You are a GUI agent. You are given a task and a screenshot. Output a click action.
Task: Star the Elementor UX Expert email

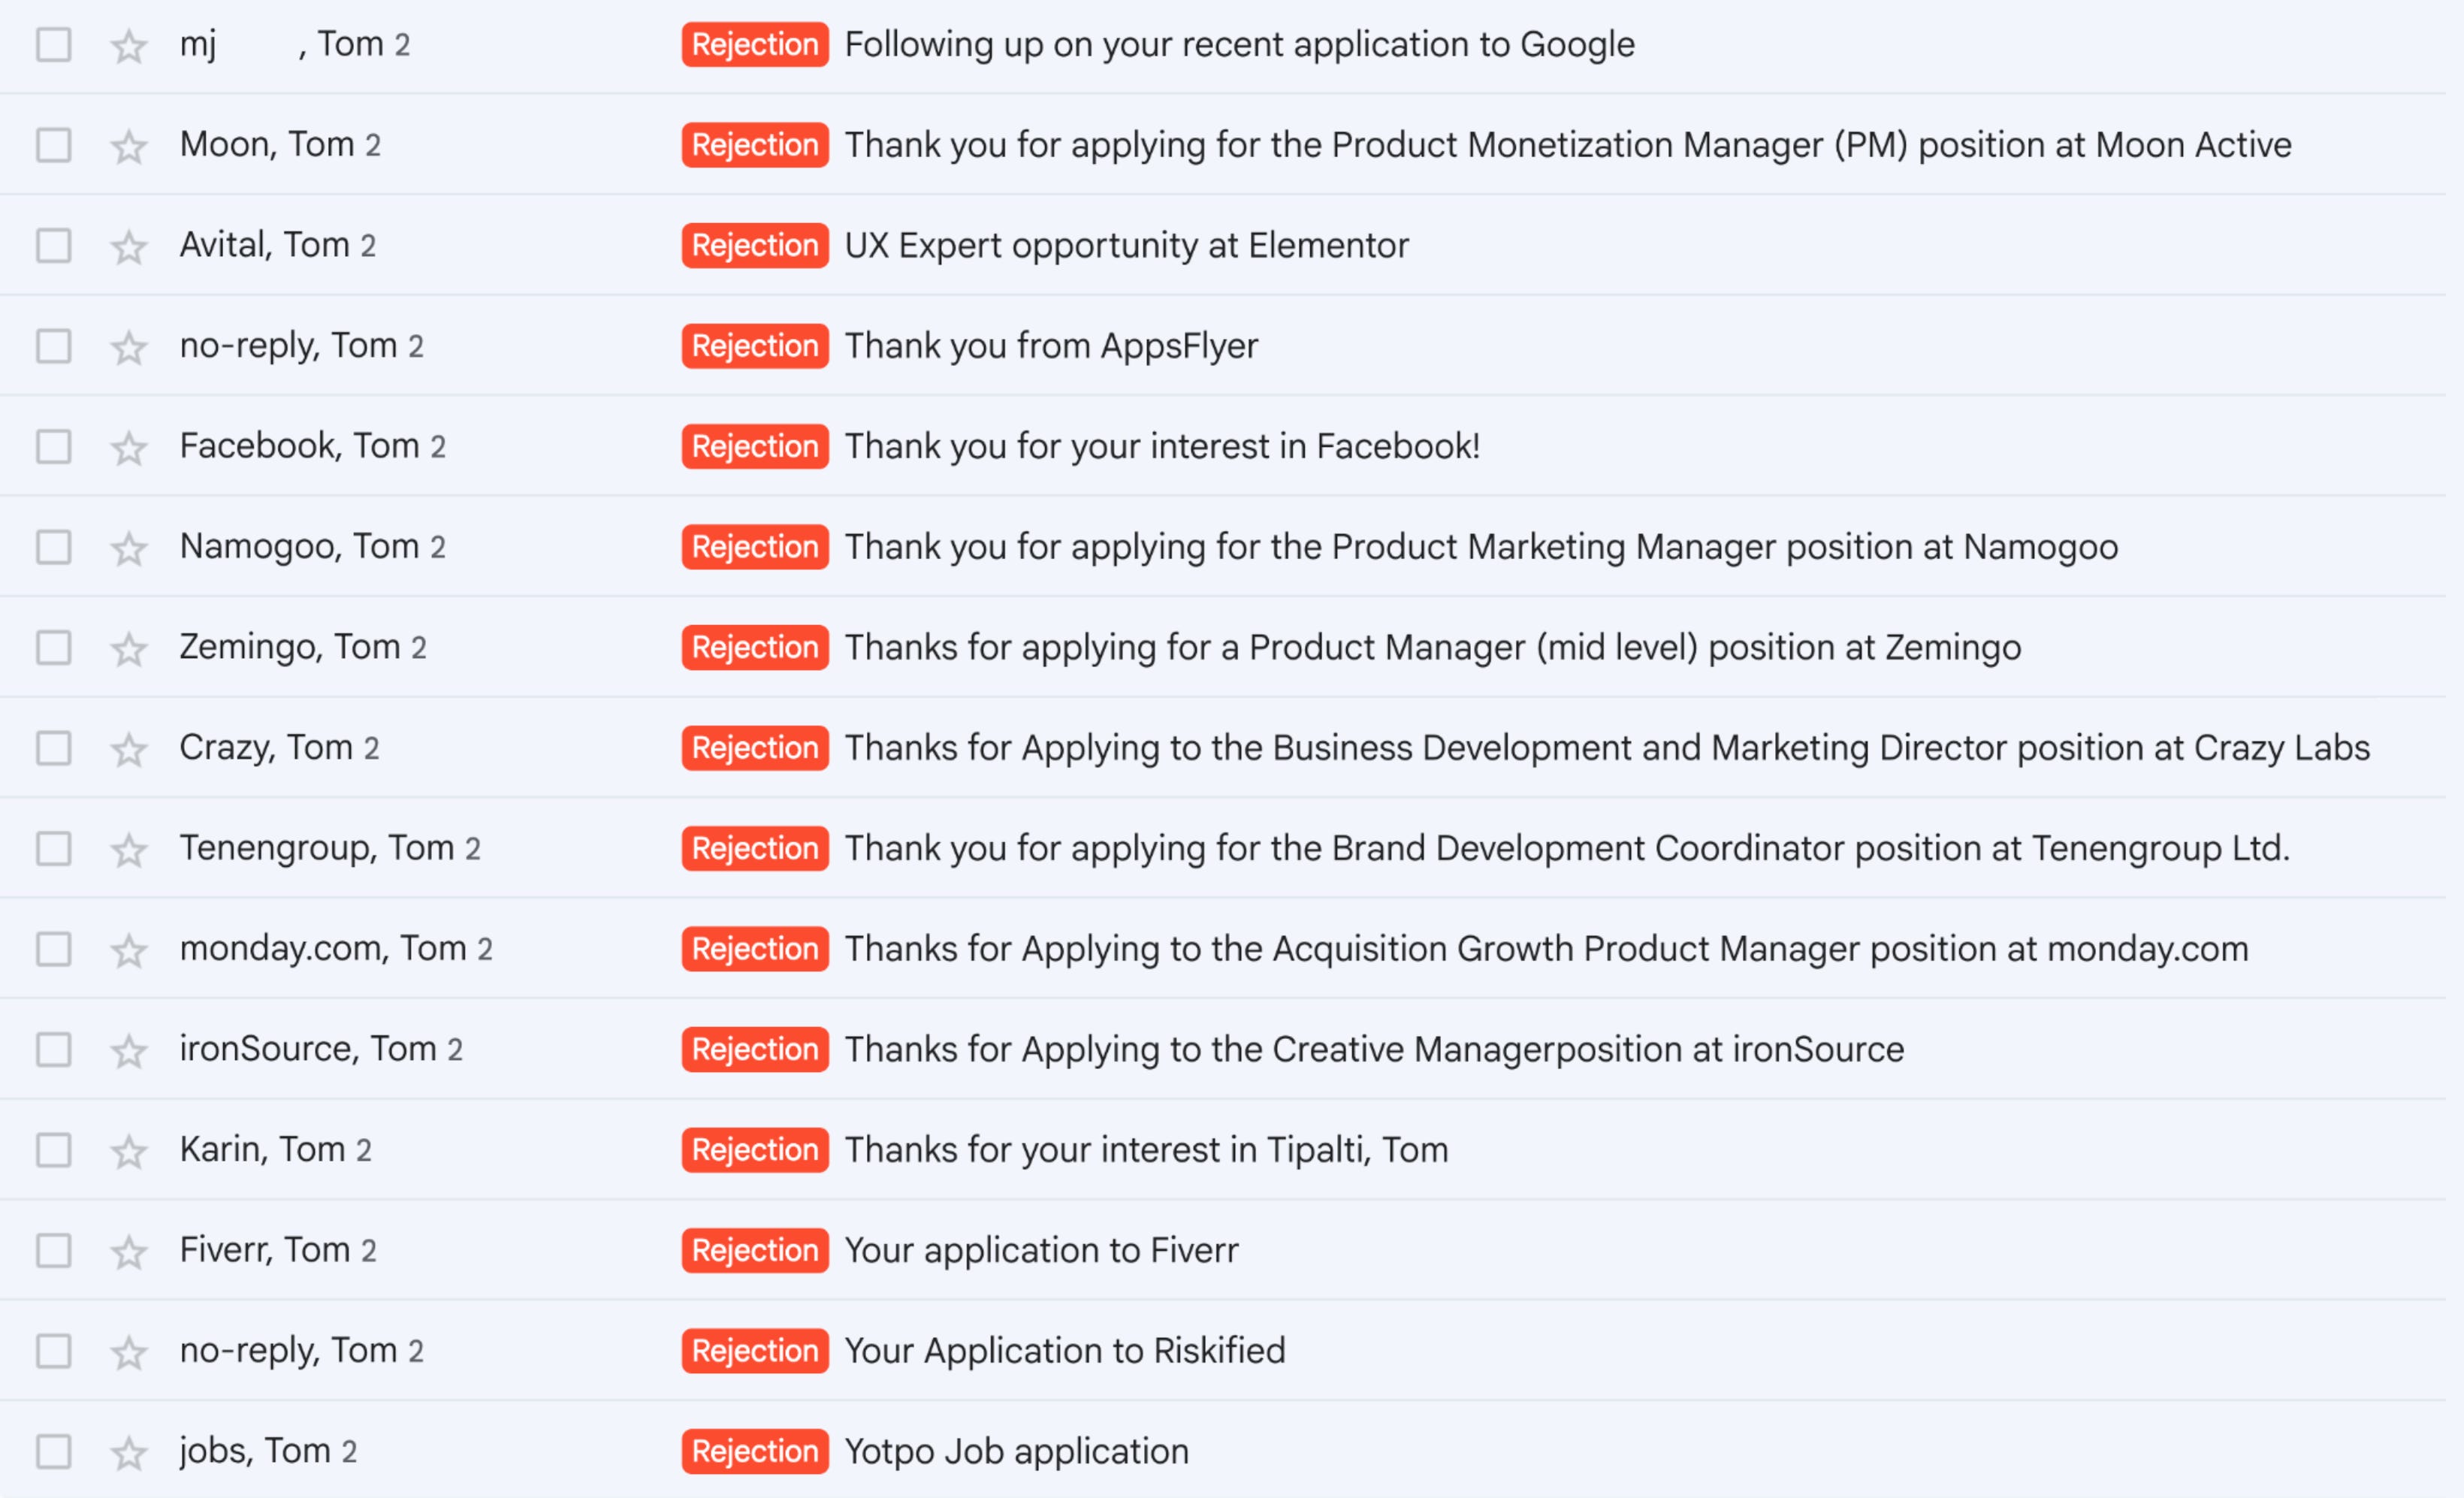tap(129, 247)
